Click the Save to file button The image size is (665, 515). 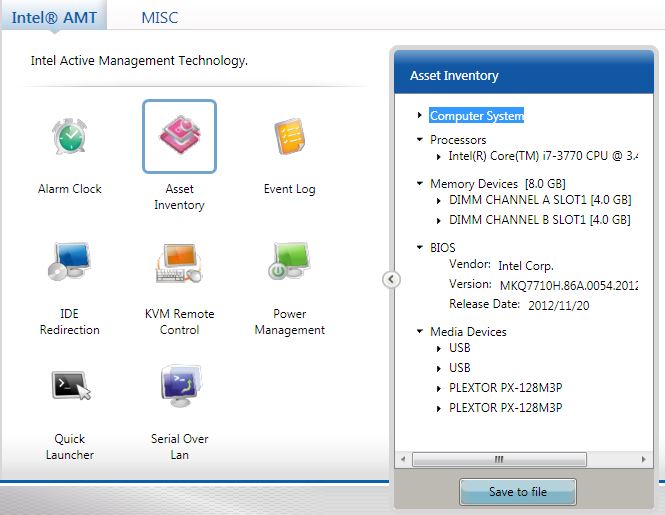pyautogui.click(x=517, y=492)
